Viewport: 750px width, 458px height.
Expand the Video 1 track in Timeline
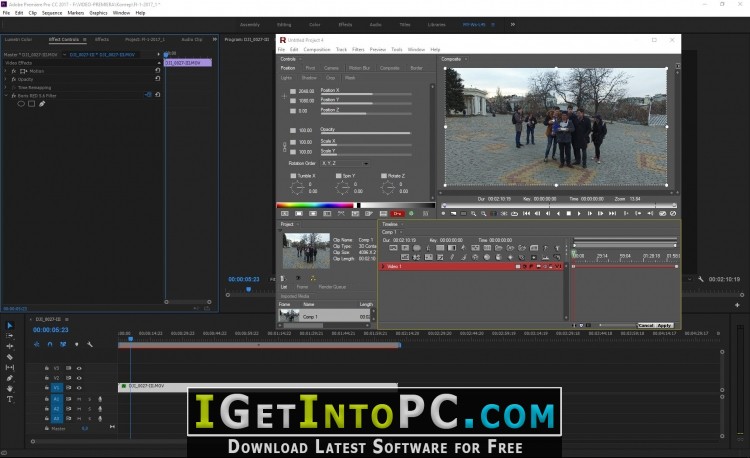[x=383, y=266]
